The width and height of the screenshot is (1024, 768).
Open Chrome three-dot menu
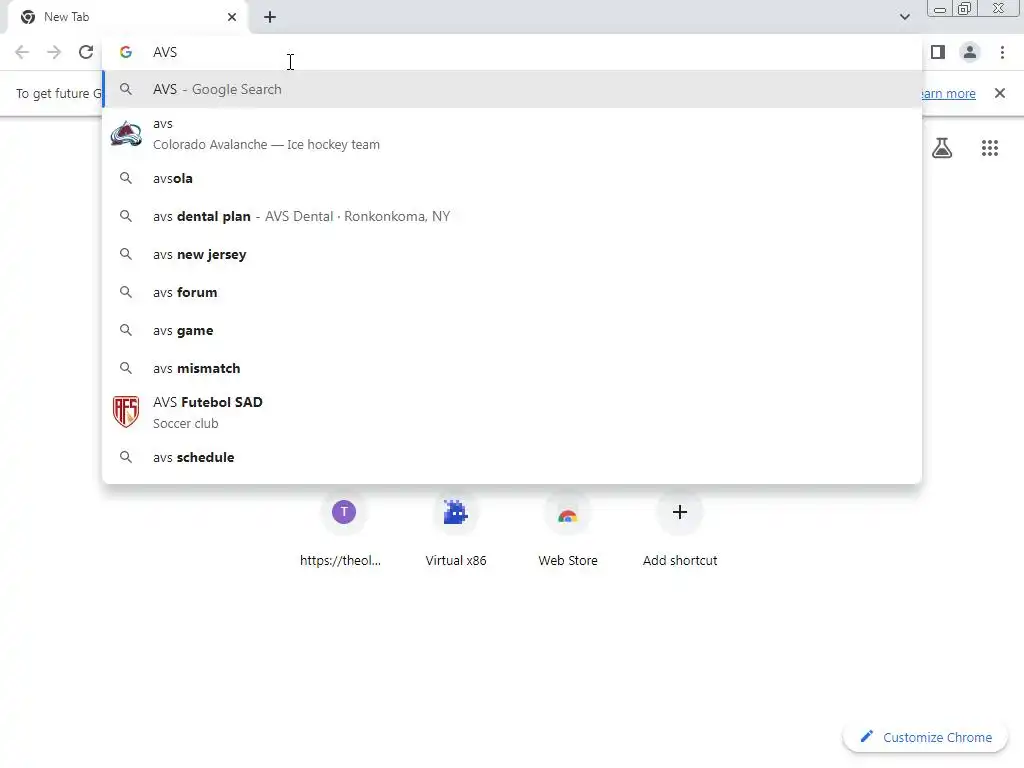pos(1002,52)
